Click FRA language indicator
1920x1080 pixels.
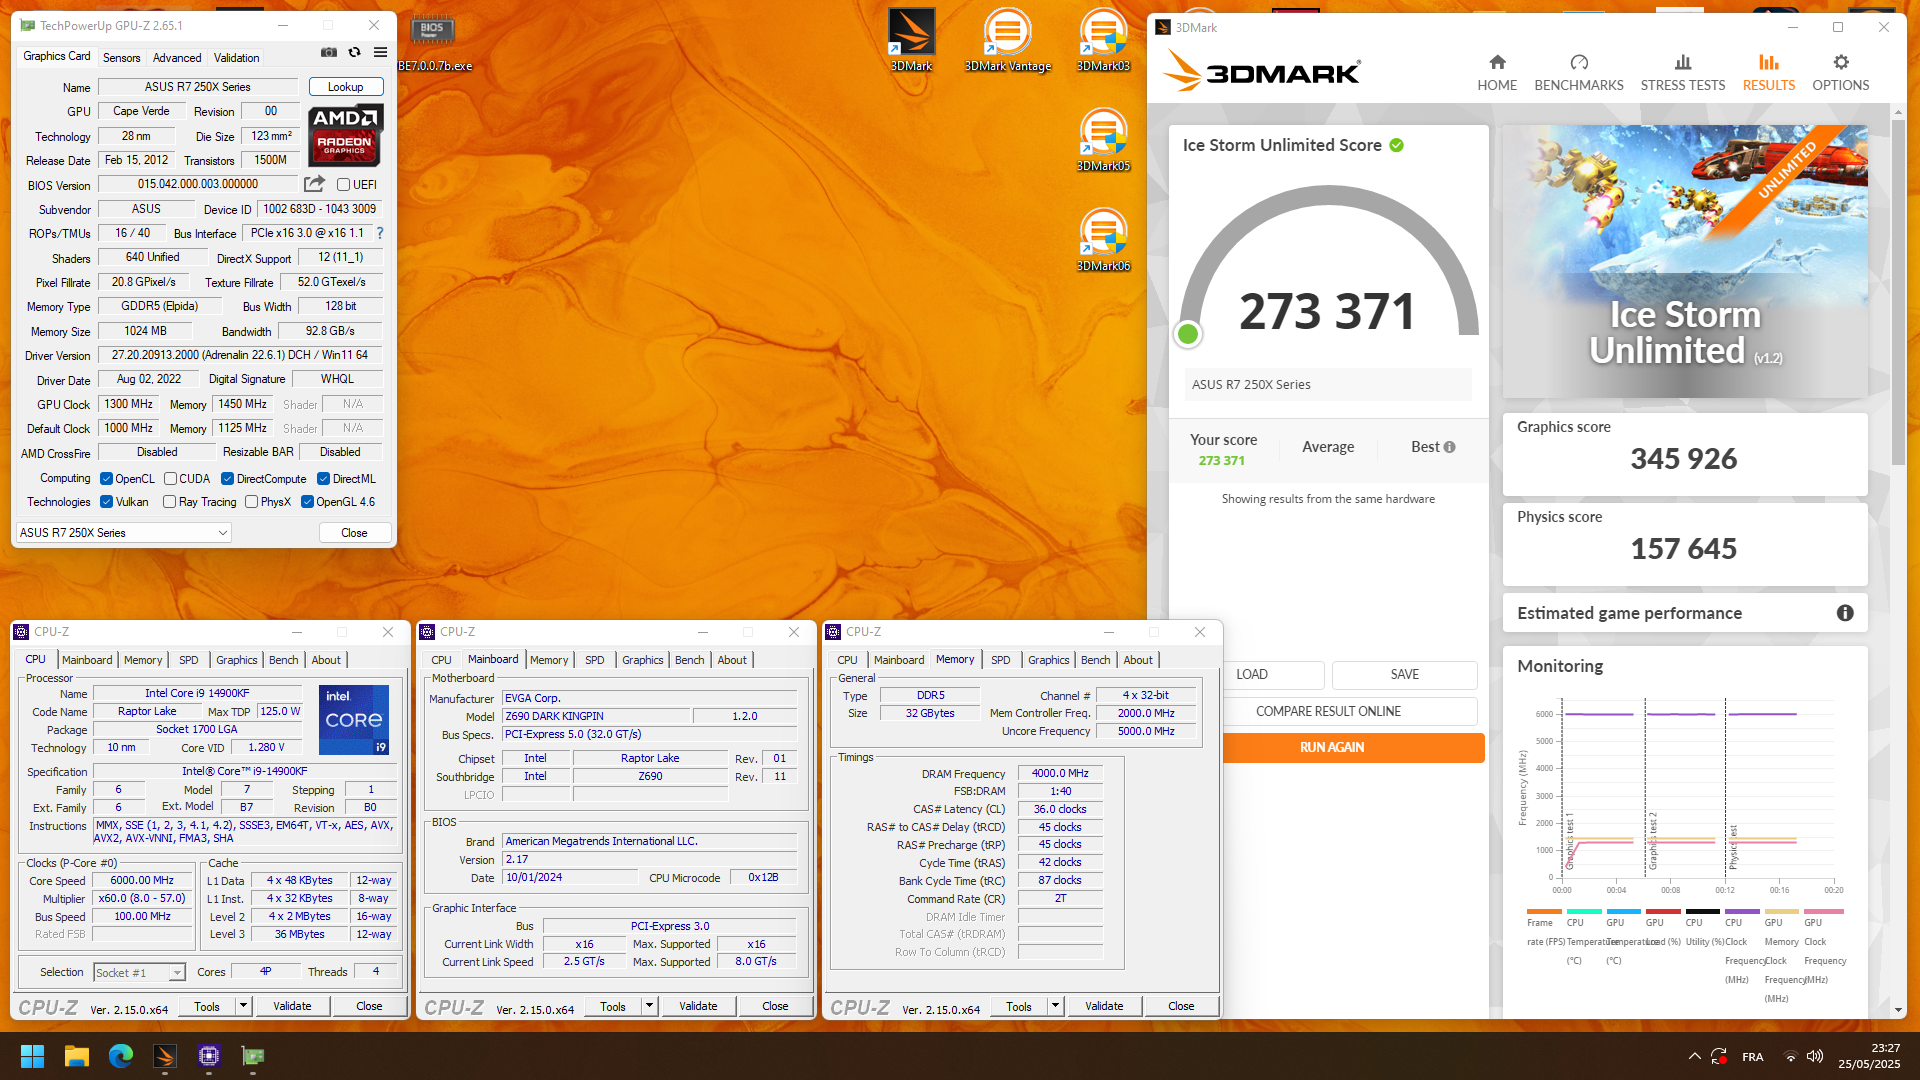click(x=1752, y=1057)
